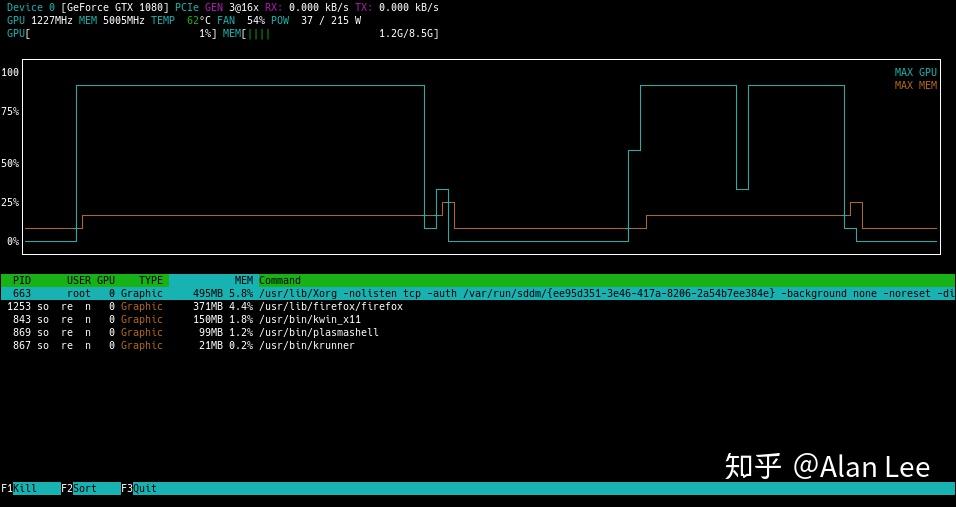Click the MAX MEM legend label
Viewport: 956px width, 507px height.
(x=916, y=85)
